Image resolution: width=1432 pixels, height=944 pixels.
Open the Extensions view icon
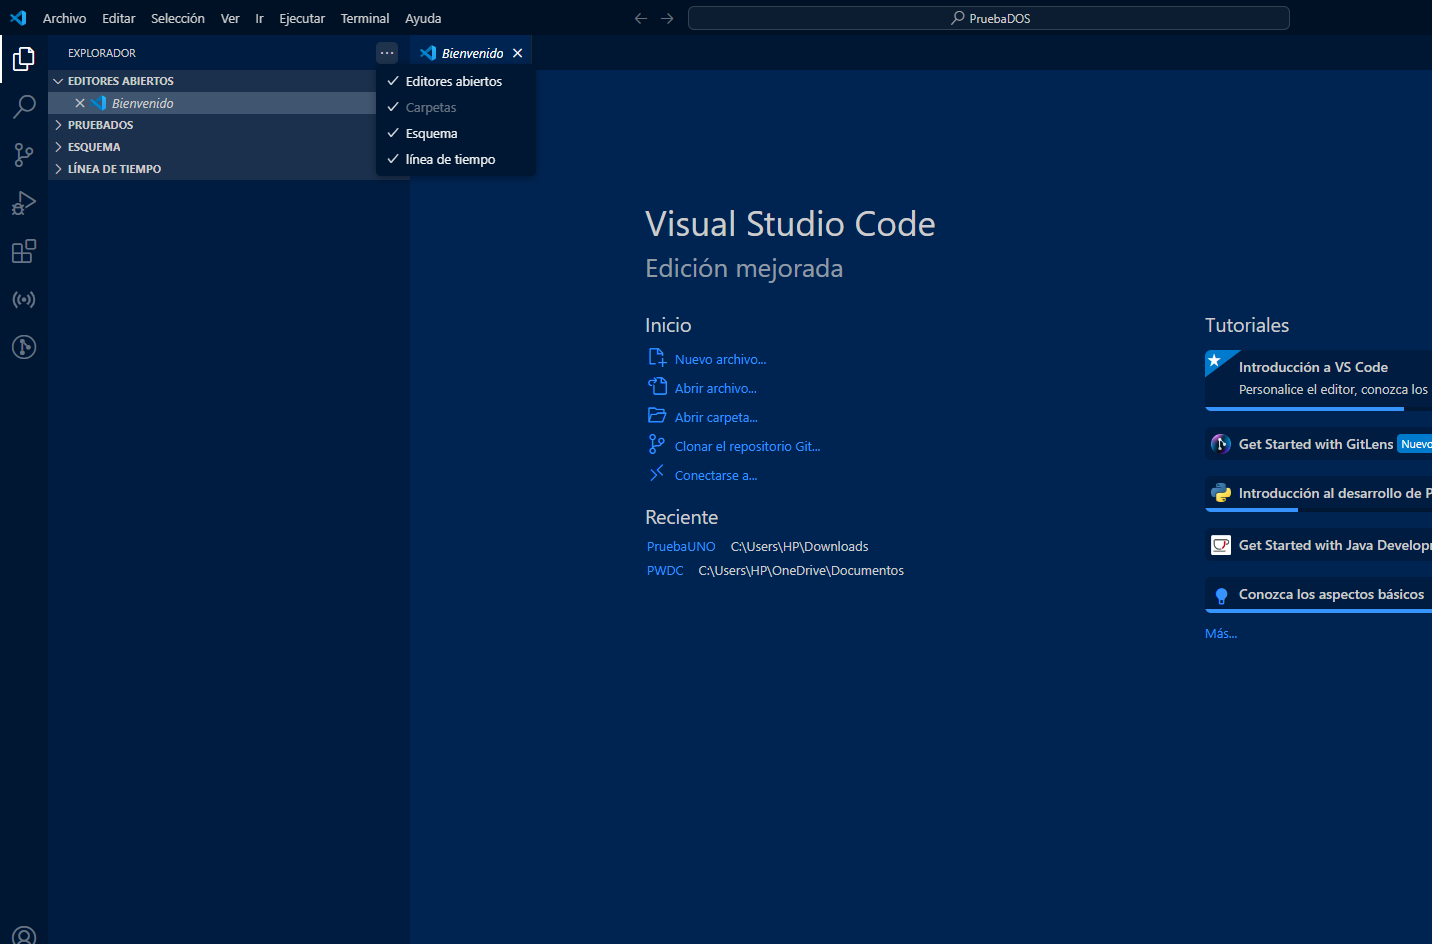pyautogui.click(x=24, y=251)
